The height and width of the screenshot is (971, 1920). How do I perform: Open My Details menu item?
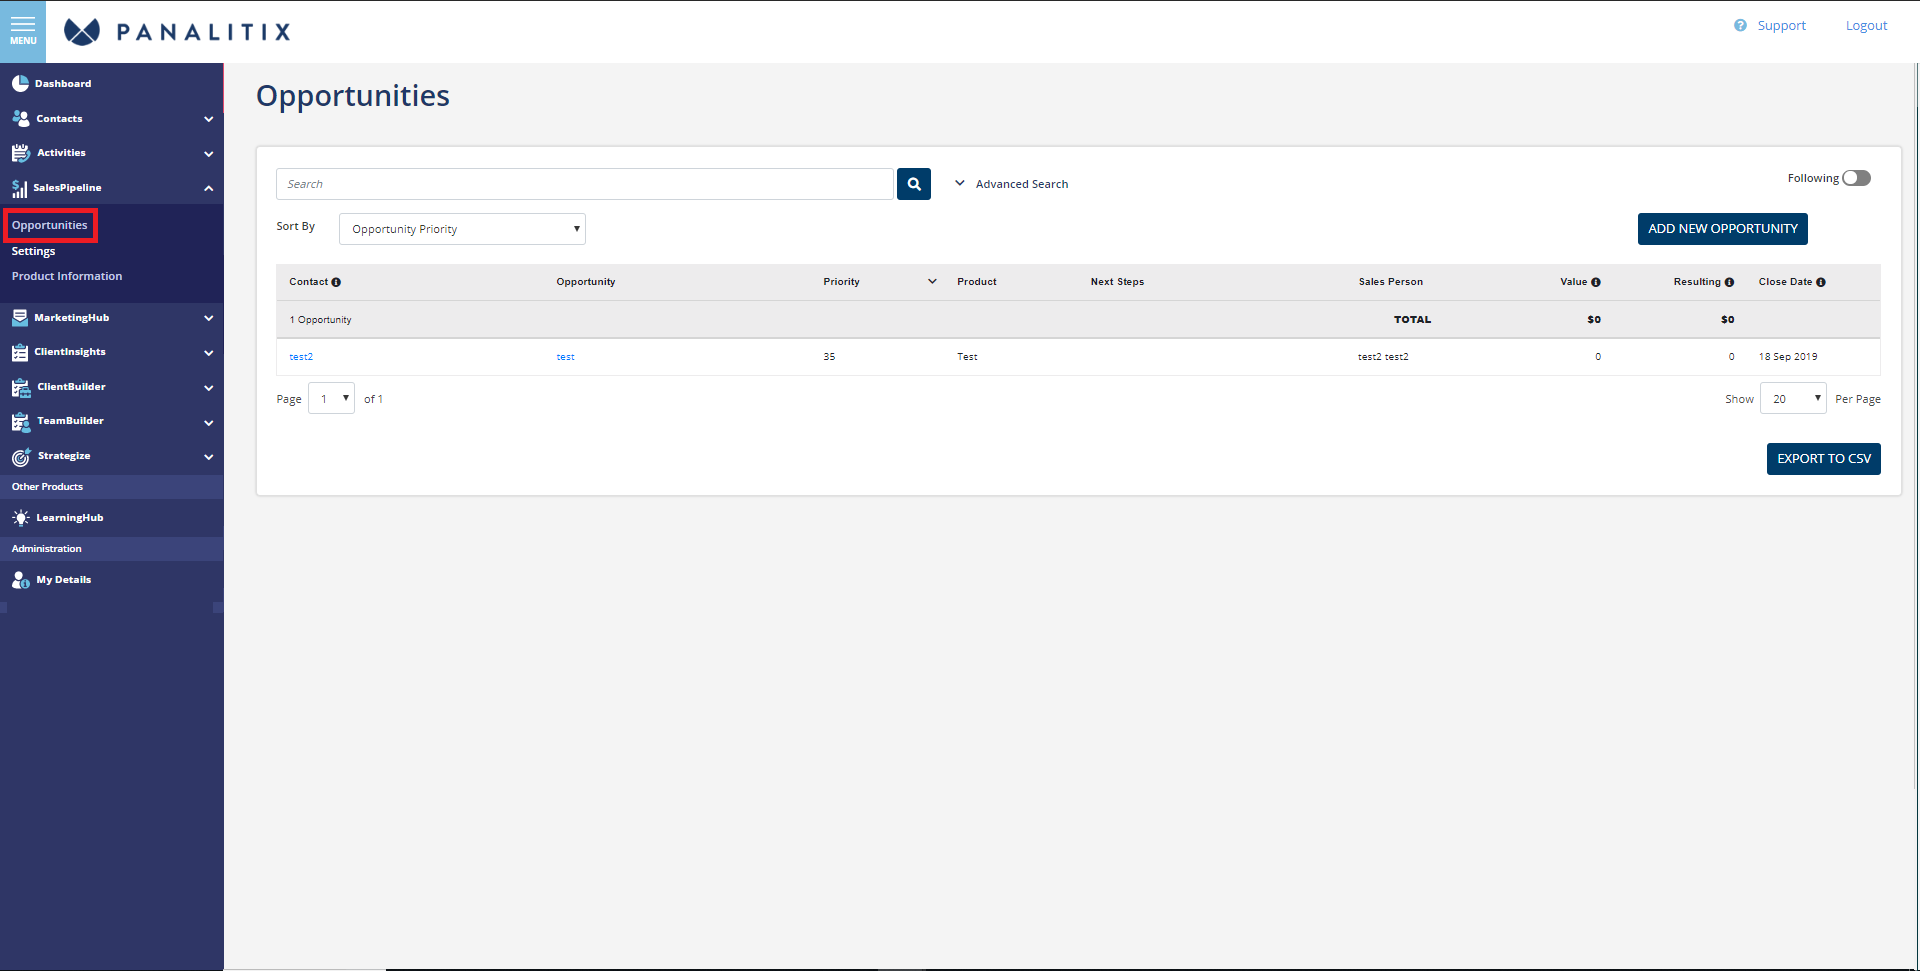[64, 580]
